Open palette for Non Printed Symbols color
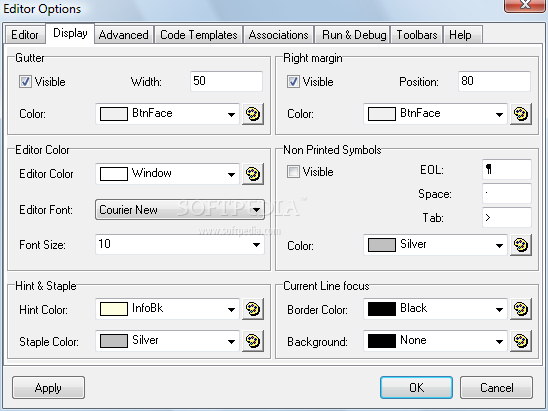The height and width of the screenshot is (411, 548). [521, 245]
